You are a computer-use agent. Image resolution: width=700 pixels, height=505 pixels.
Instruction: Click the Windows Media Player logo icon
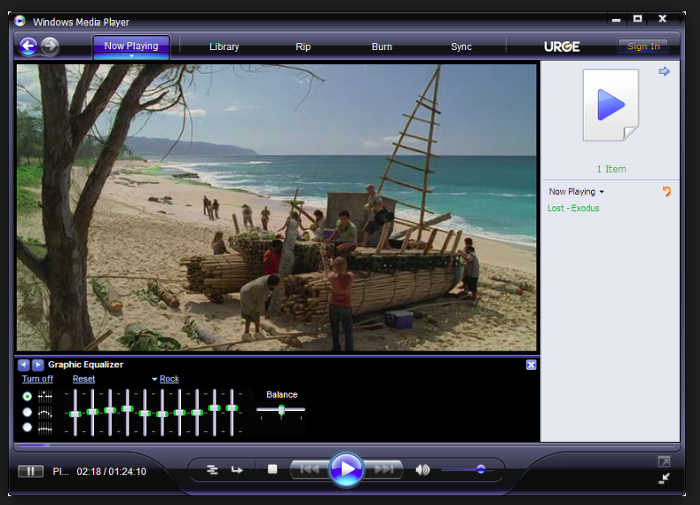pos(20,21)
